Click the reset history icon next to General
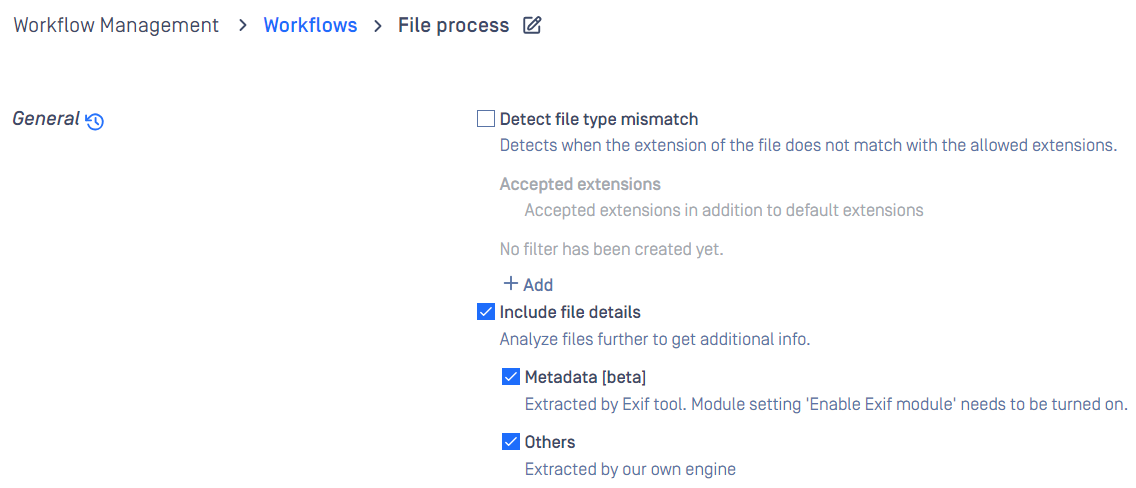 [x=95, y=122]
